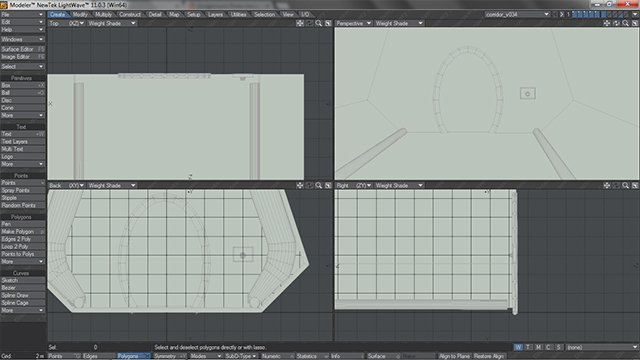
Task: Open the Top viewport Weight Shade dropdown
Action: pyautogui.click(x=112, y=23)
